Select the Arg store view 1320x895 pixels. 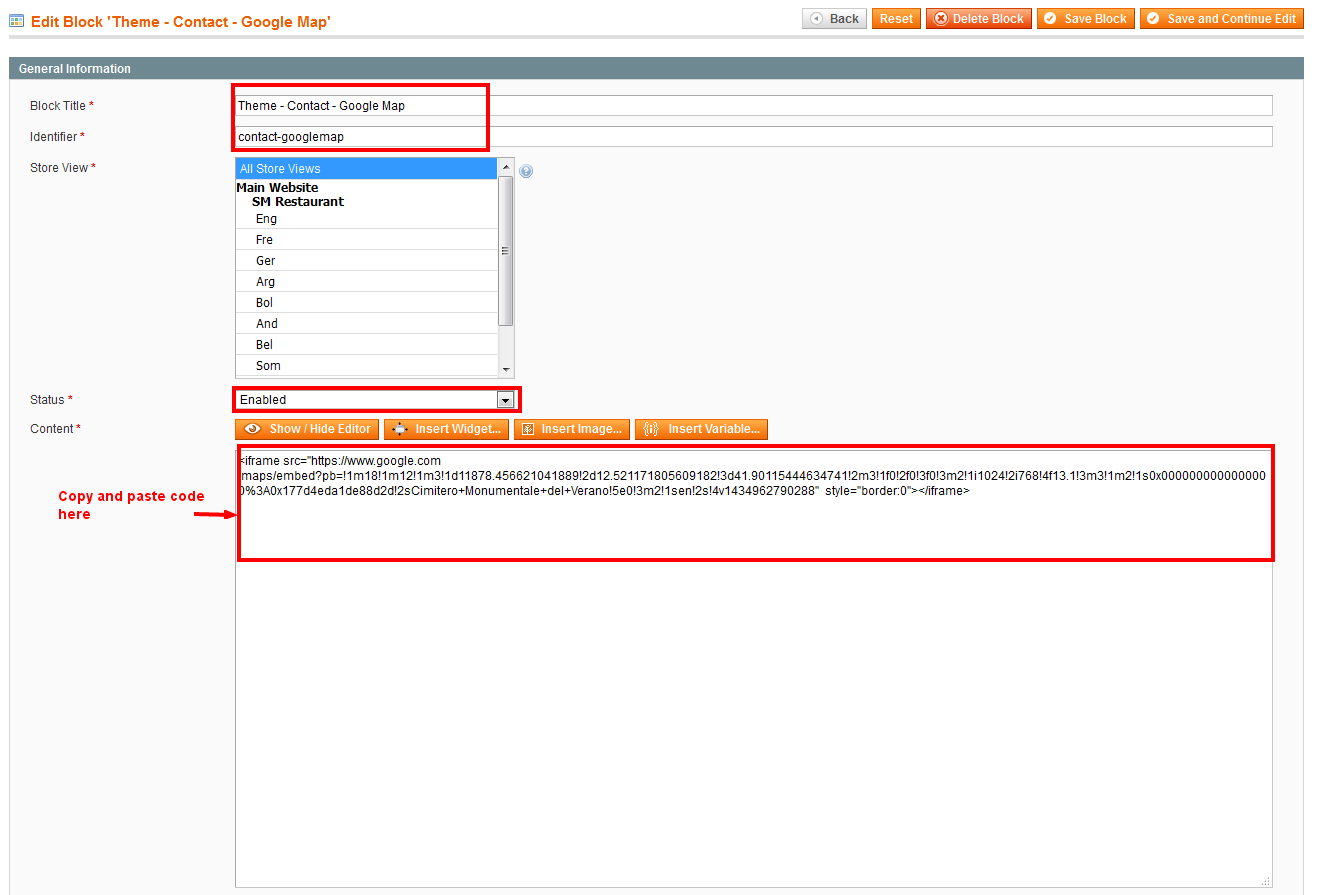[366, 282]
